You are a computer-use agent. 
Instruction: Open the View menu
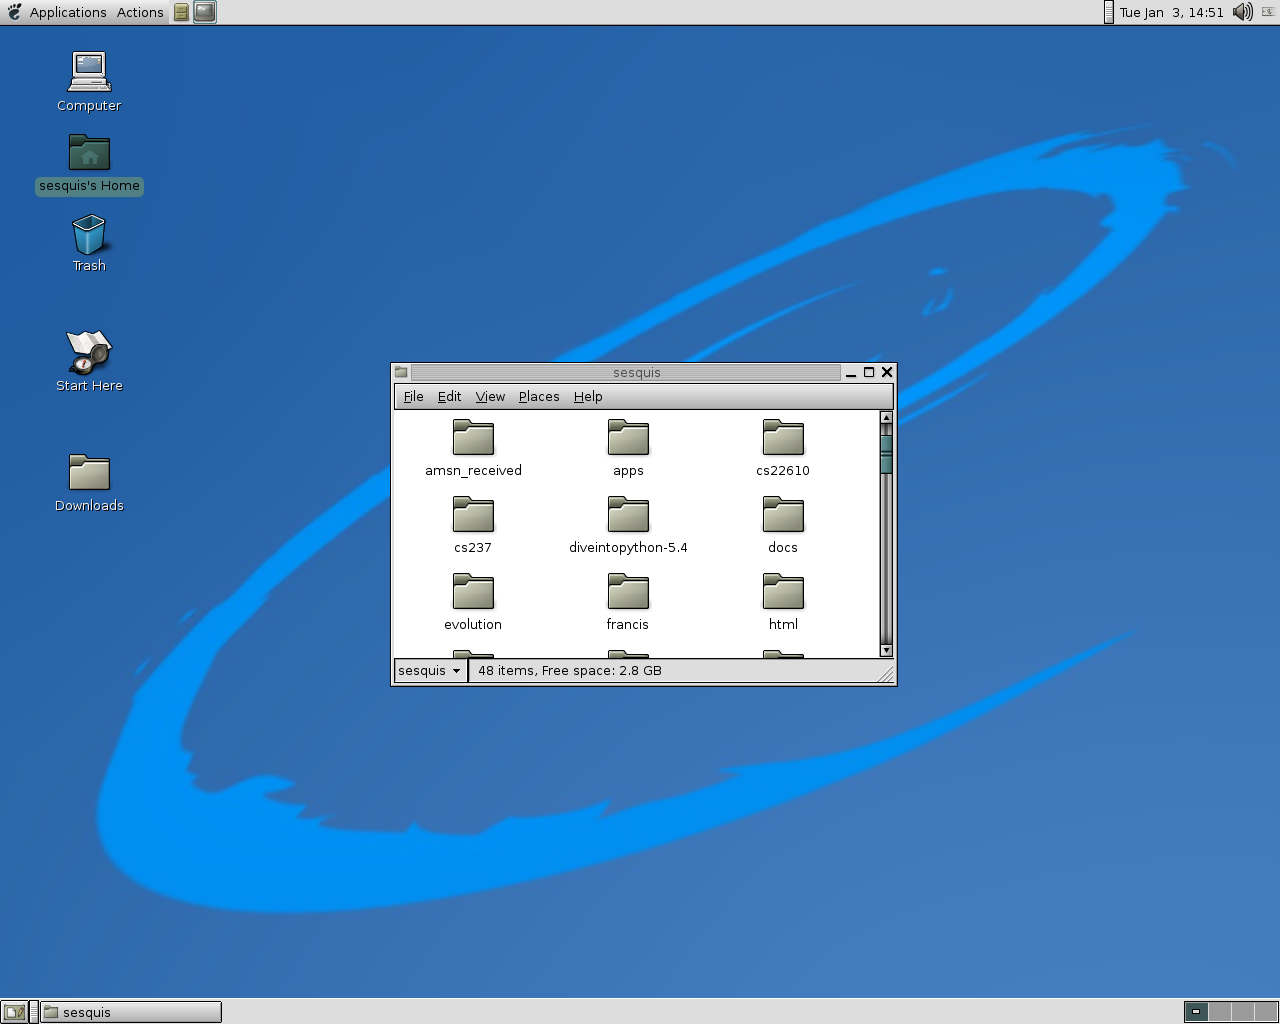pyautogui.click(x=490, y=397)
